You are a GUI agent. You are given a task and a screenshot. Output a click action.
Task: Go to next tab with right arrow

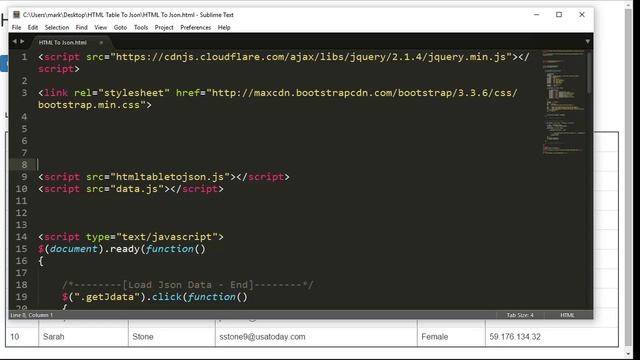click(22, 41)
